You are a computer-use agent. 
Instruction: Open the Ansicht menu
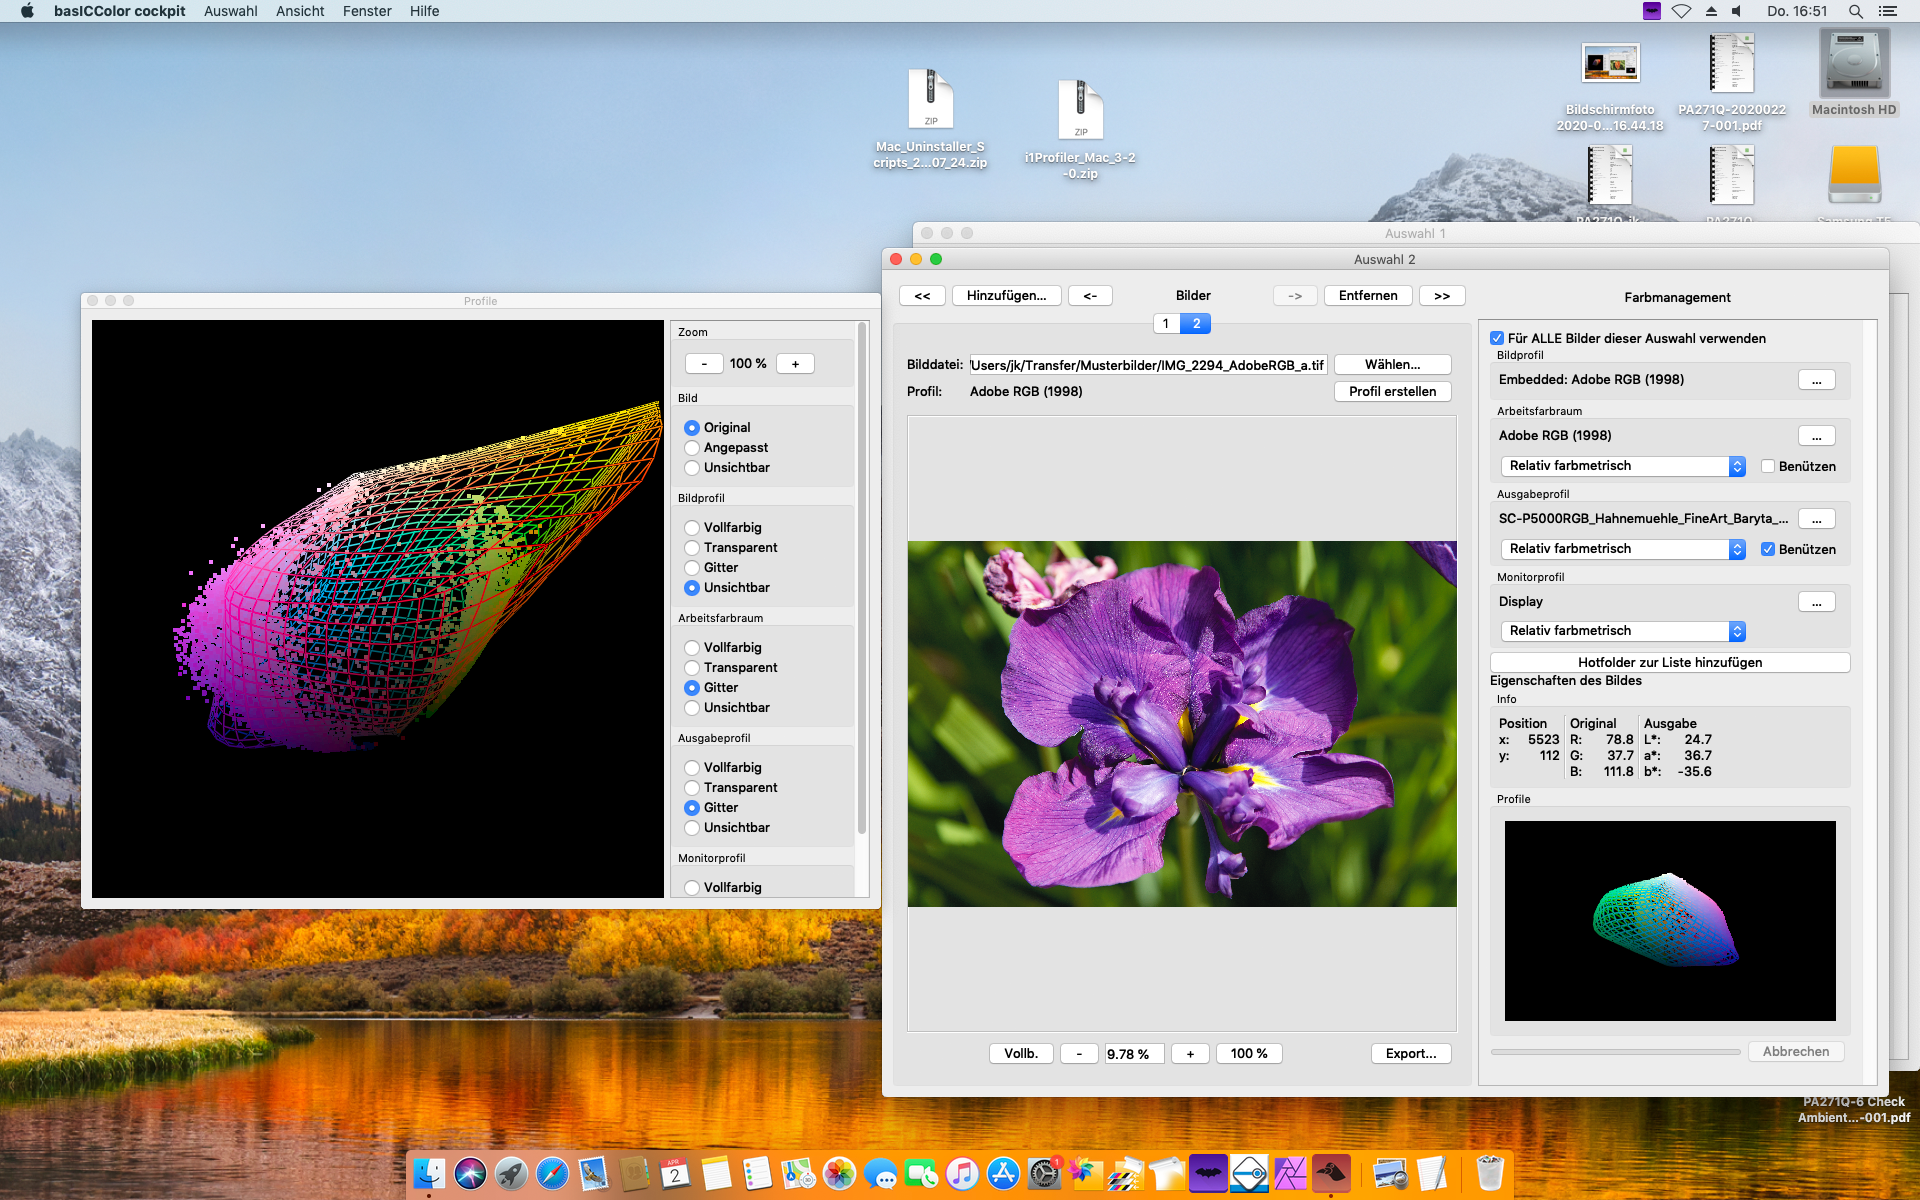300,11
